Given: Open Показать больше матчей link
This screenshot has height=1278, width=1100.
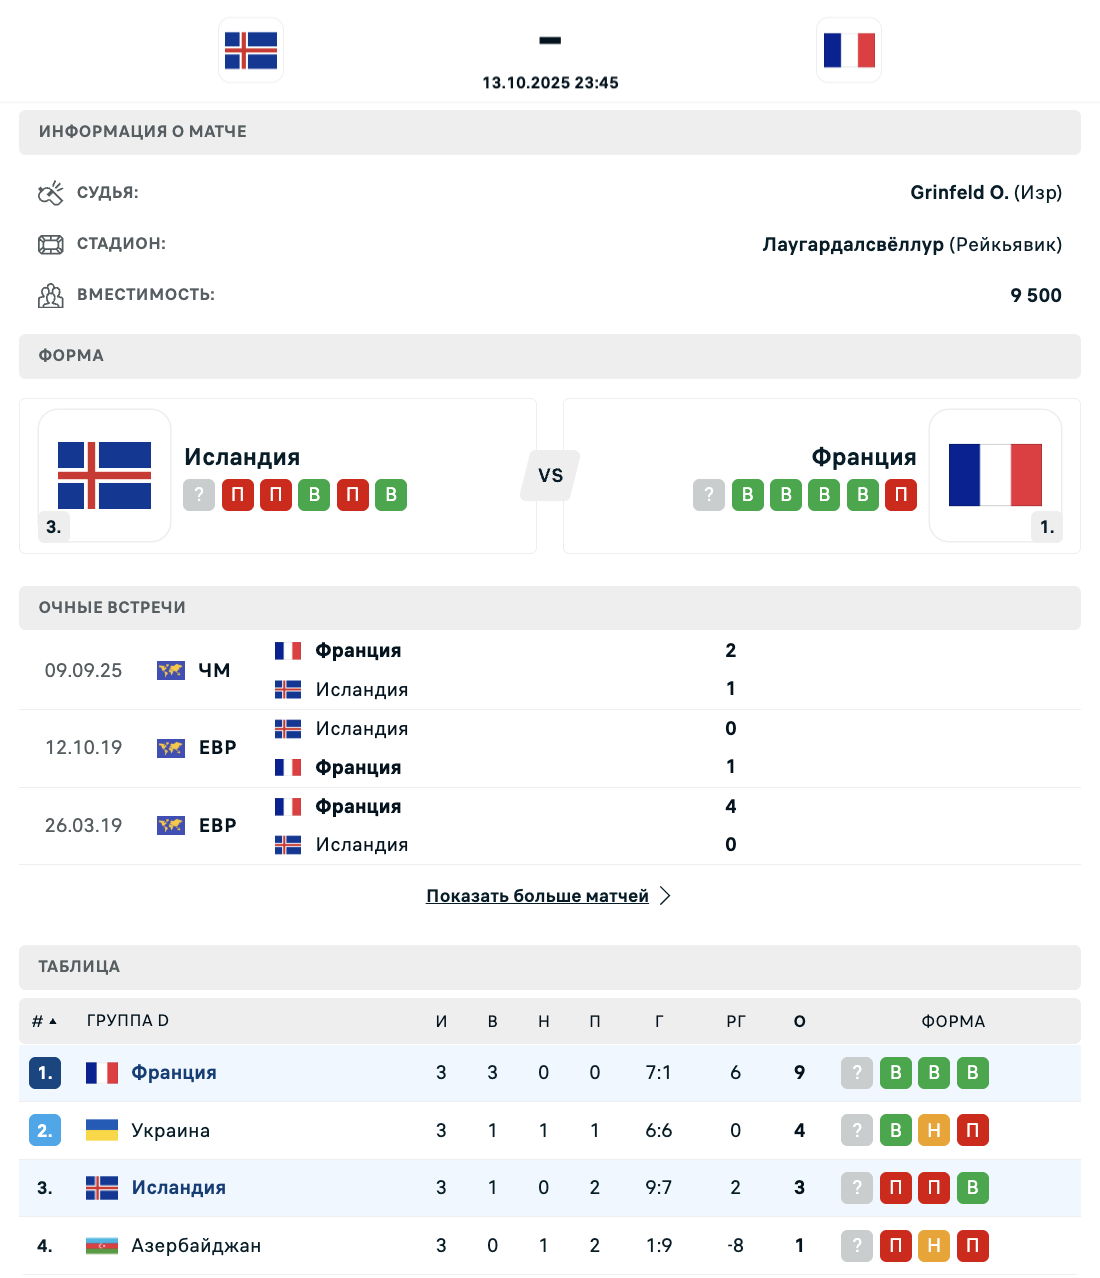Looking at the screenshot, I should pos(537,896).
